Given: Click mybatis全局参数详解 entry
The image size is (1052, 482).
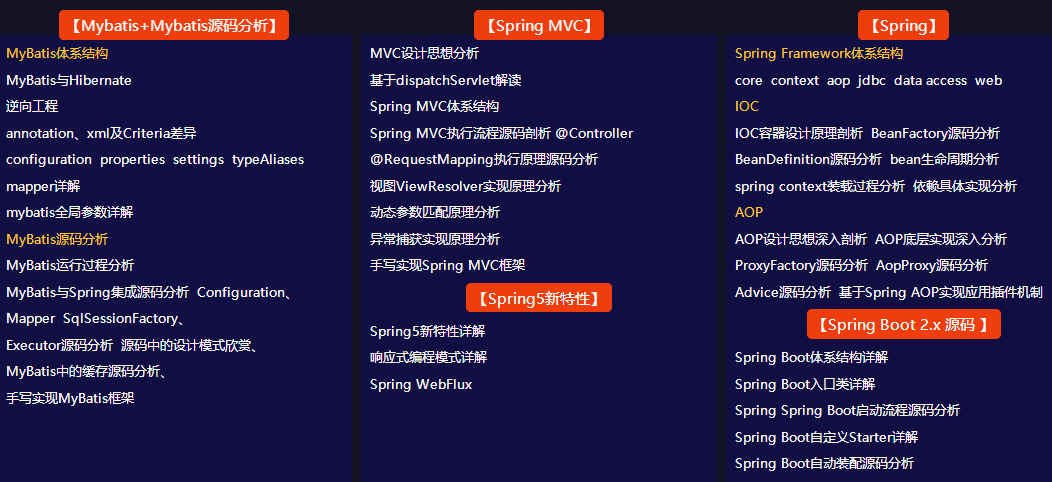Looking at the screenshot, I should [70, 212].
